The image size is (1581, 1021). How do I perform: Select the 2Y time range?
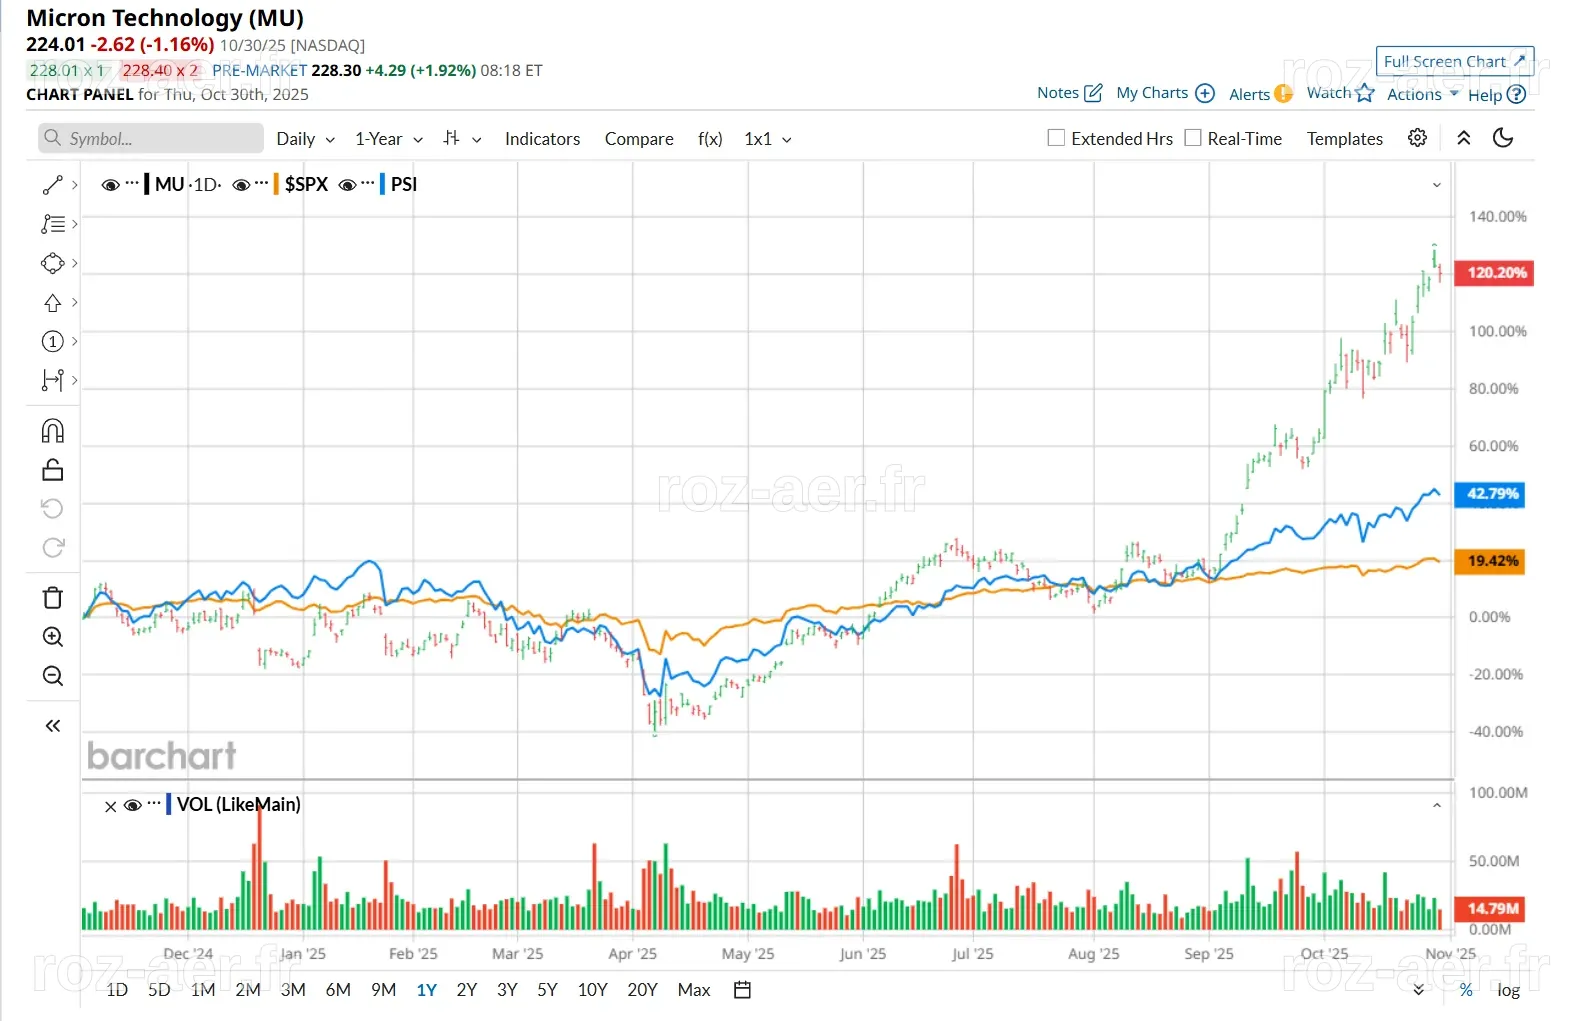(466, 990)
